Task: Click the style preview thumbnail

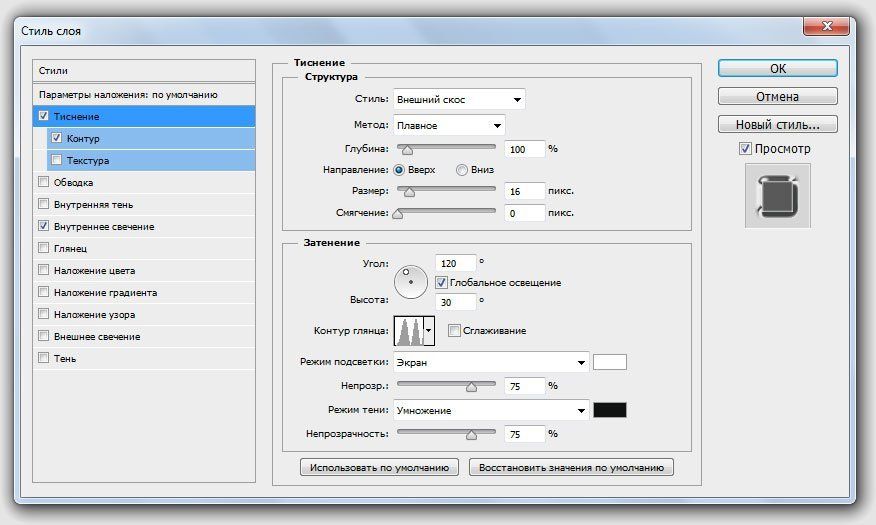Action: pos(778,195)
